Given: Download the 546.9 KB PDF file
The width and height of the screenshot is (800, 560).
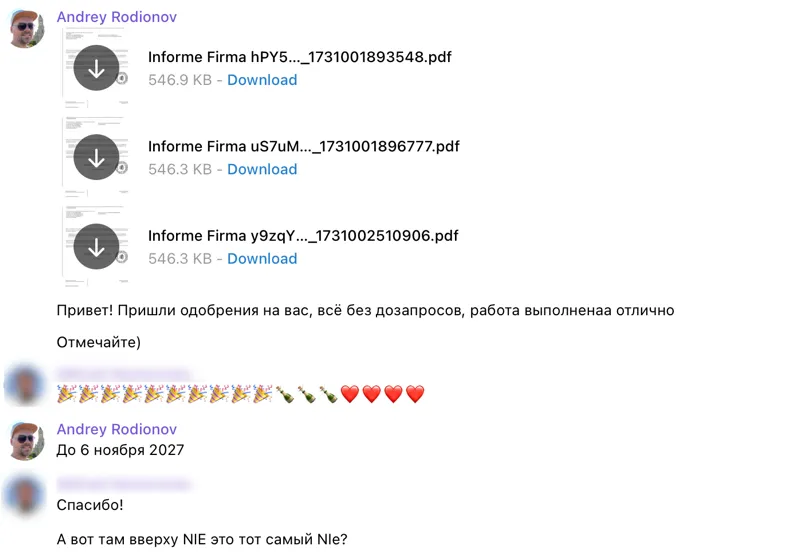Looking at the screenshot, I should pos(262,80).
